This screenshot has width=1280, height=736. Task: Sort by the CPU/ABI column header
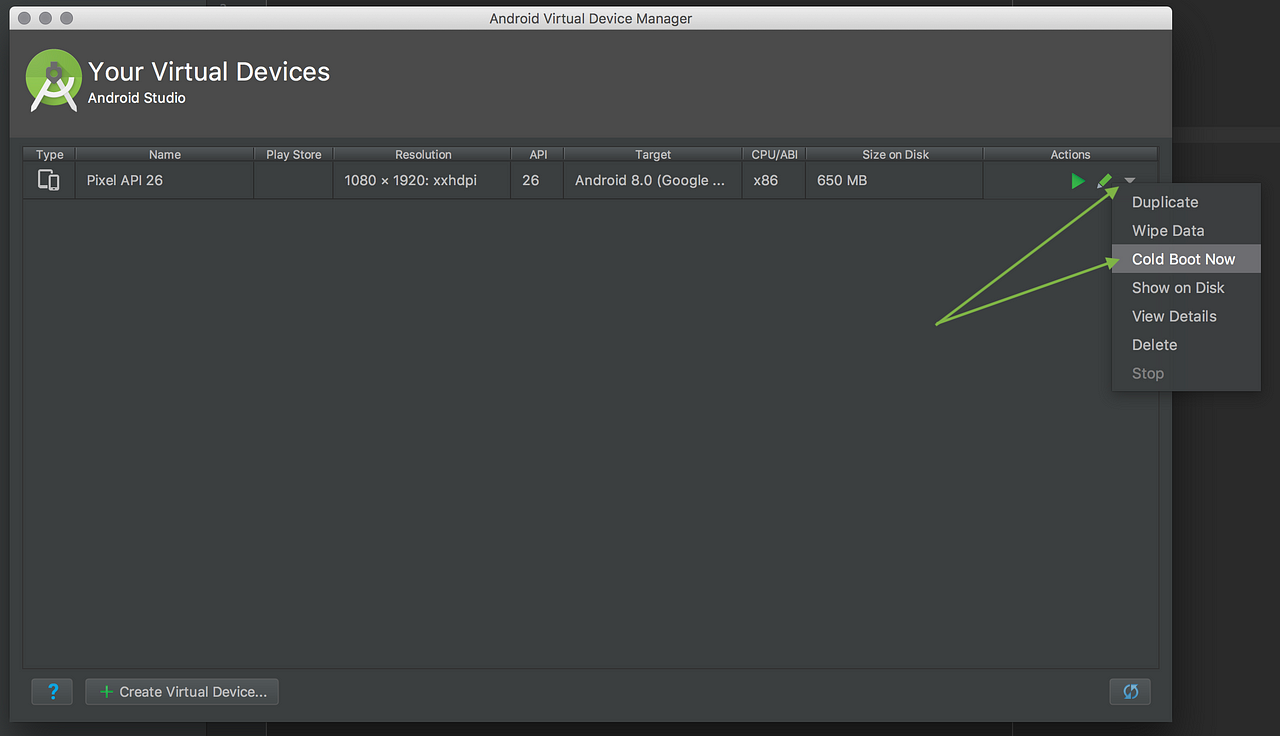point(774,154)
